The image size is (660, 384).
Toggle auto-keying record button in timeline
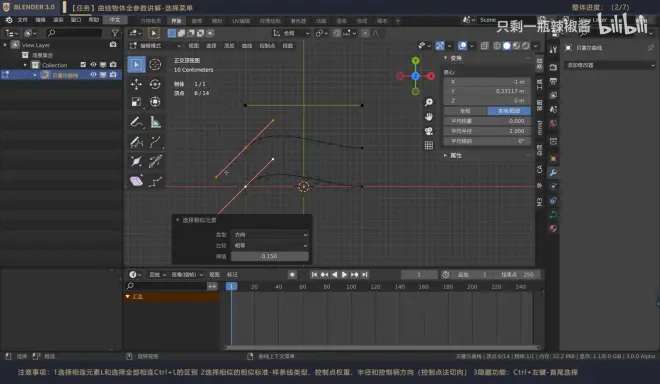pos(292,275)
